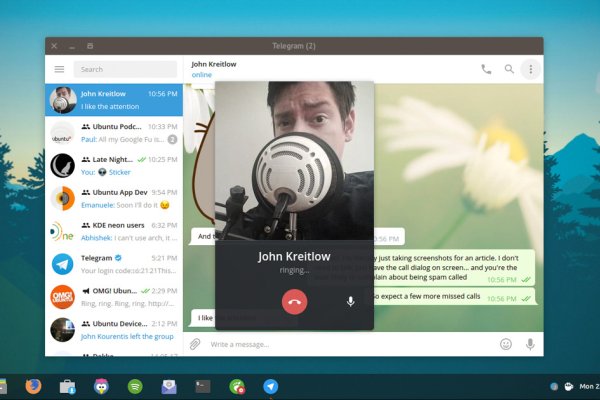
Task: Launch Firefox from the taskbar
Action: pyautogui.click(x=33, y=386)
